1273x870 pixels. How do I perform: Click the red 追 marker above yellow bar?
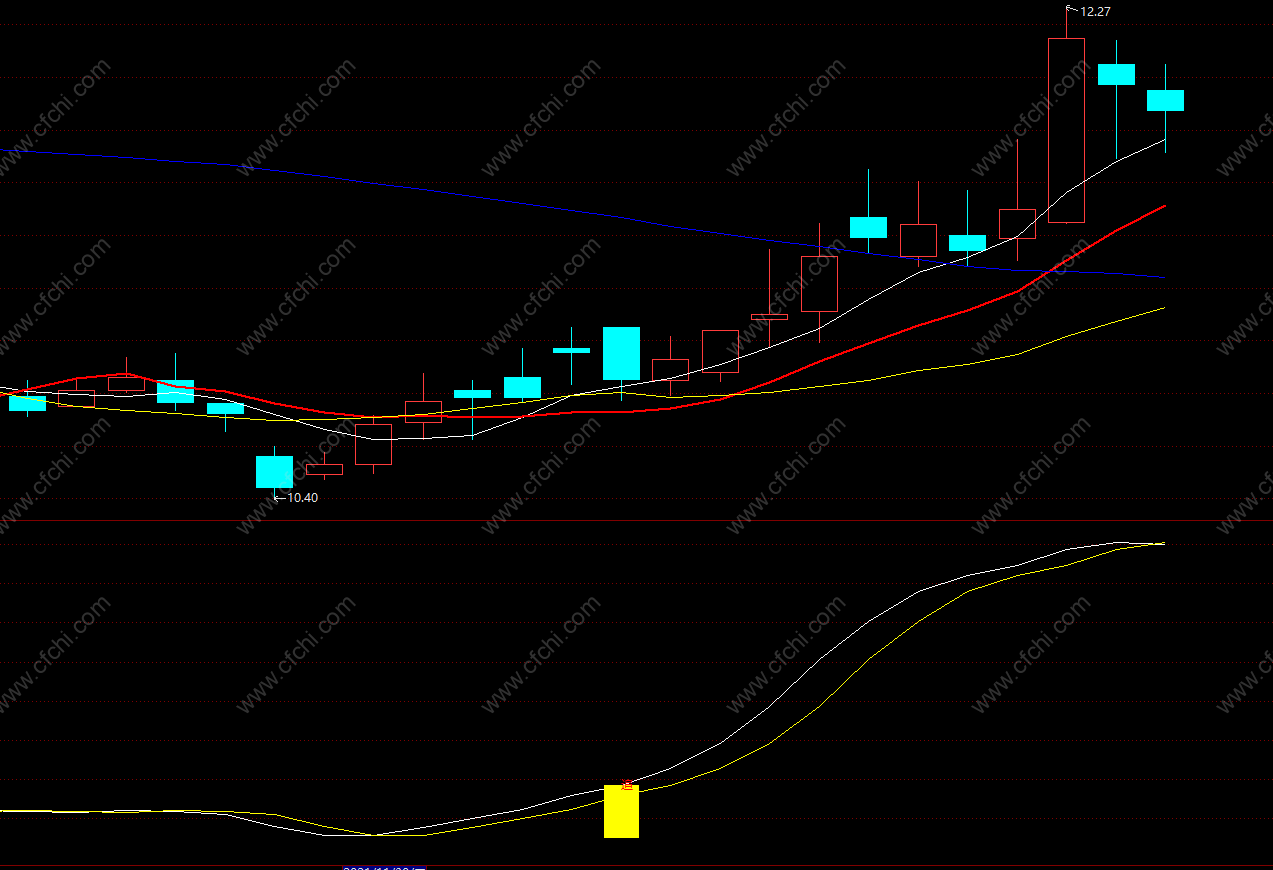[628, 784]
